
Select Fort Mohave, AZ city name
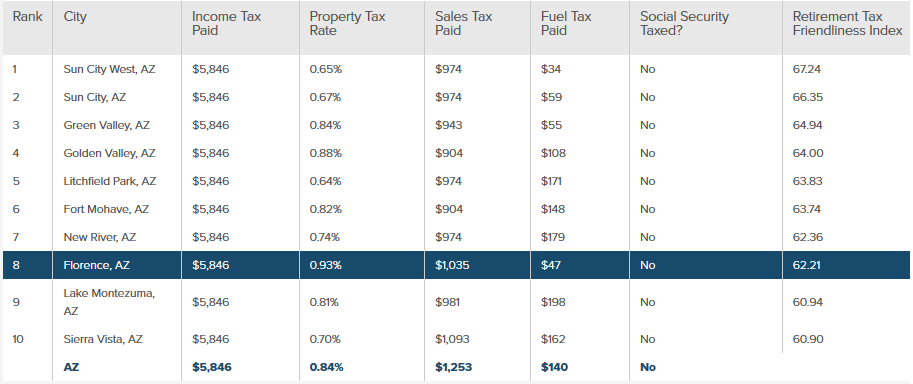pos(106,209)
